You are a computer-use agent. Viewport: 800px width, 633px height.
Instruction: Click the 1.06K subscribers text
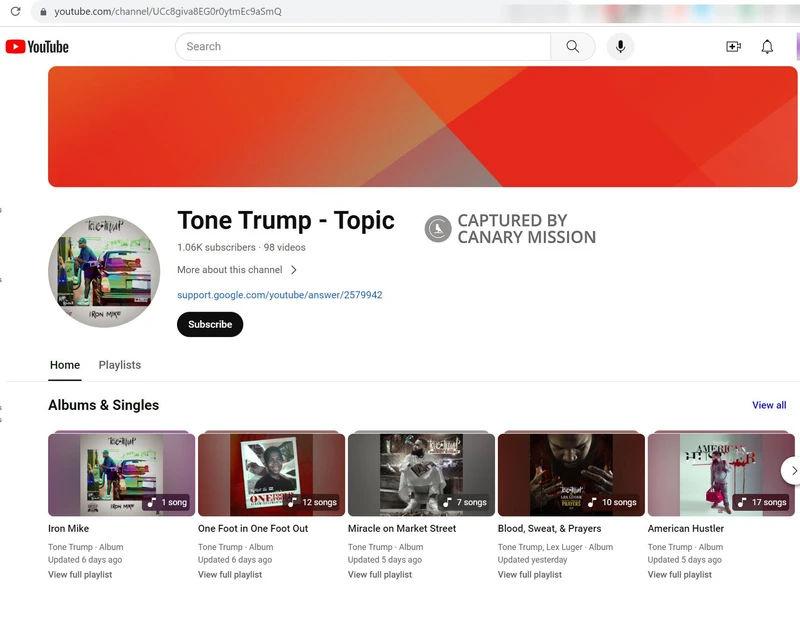point(216,247)
